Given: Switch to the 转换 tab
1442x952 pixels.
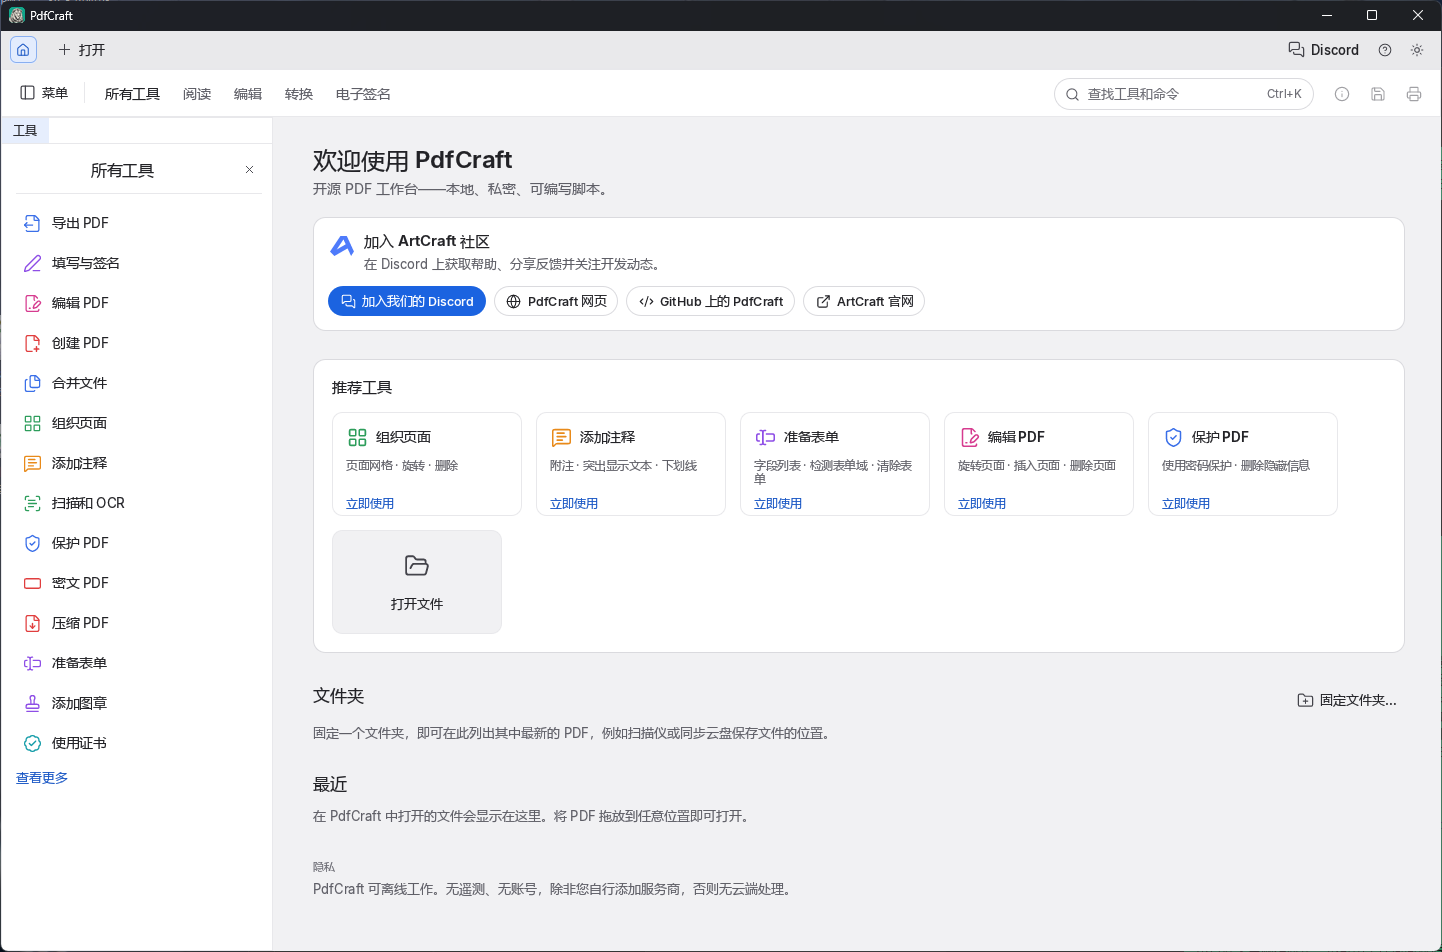Looking at the screenshot, I should (299, 94).
